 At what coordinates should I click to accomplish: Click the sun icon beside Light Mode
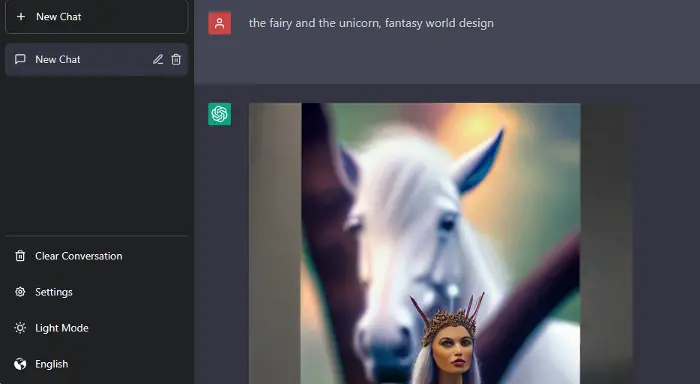point(20,328)
